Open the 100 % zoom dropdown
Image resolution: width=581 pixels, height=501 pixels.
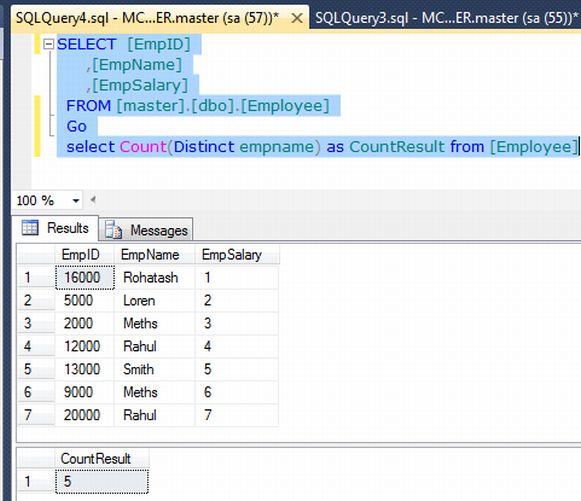76,200
